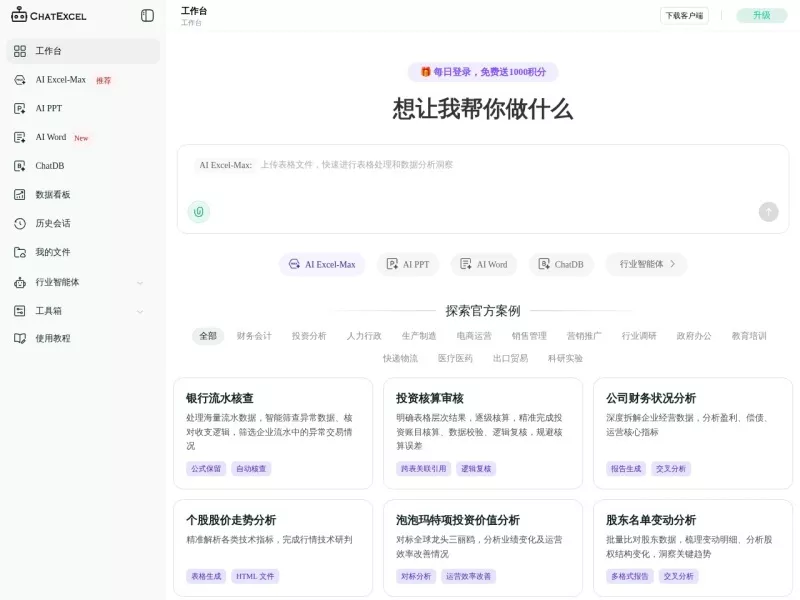Click the HTML 文件 tag

tap(255, 576)
